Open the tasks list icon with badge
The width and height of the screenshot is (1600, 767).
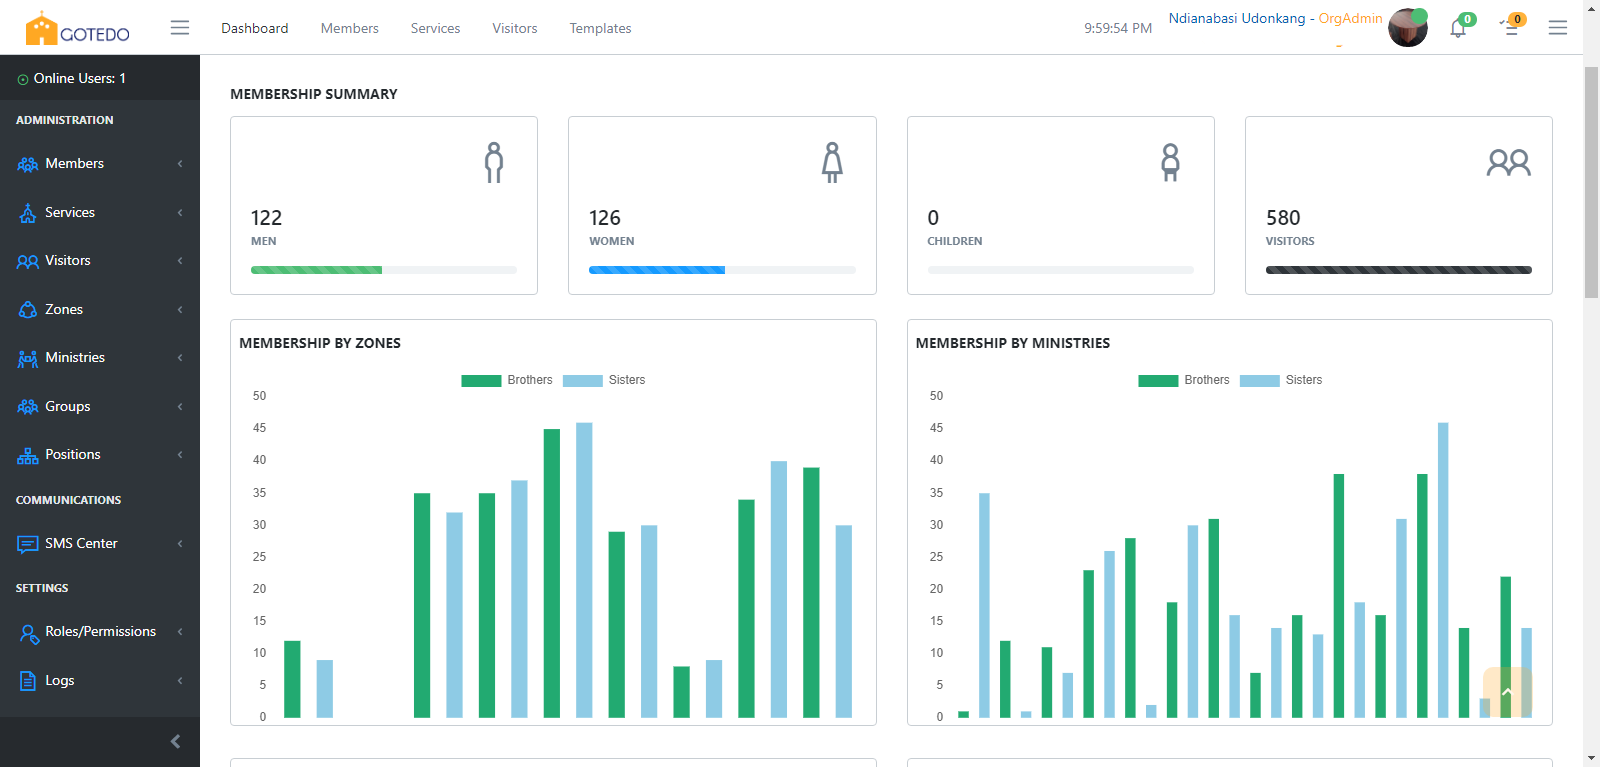coord(1511,28)
